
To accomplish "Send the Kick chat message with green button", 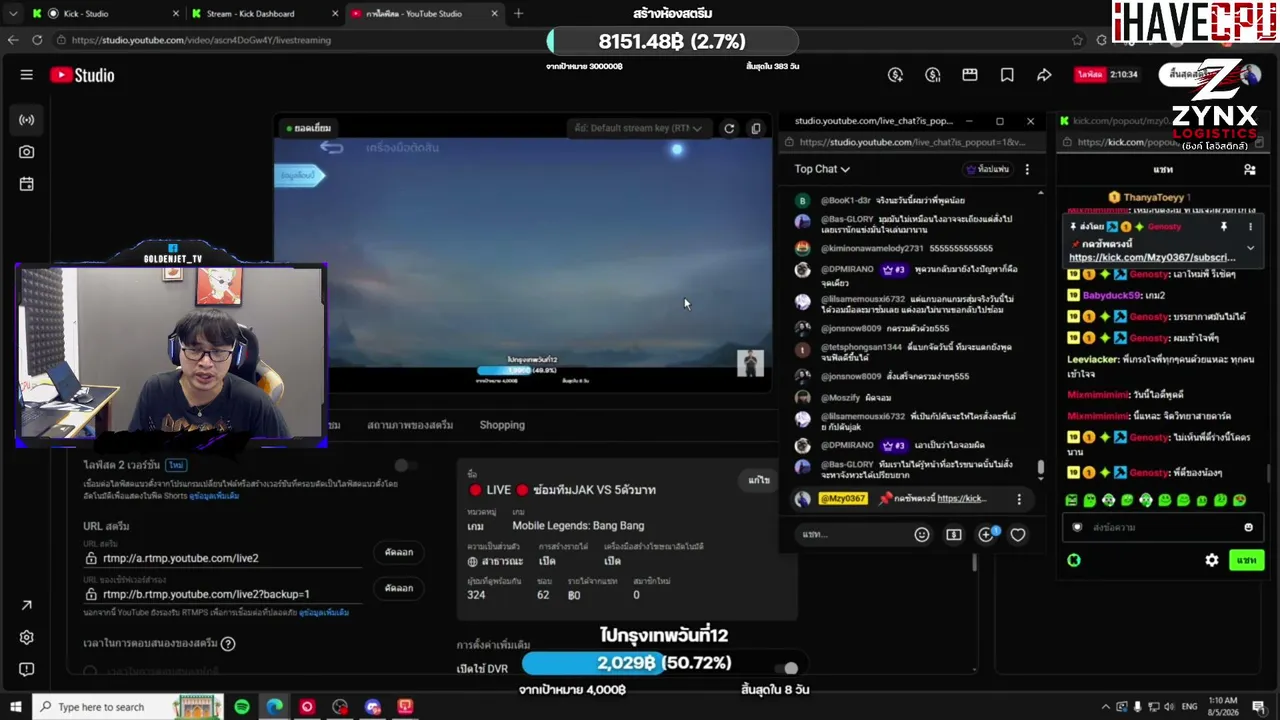I will [x=1246, y=560].
